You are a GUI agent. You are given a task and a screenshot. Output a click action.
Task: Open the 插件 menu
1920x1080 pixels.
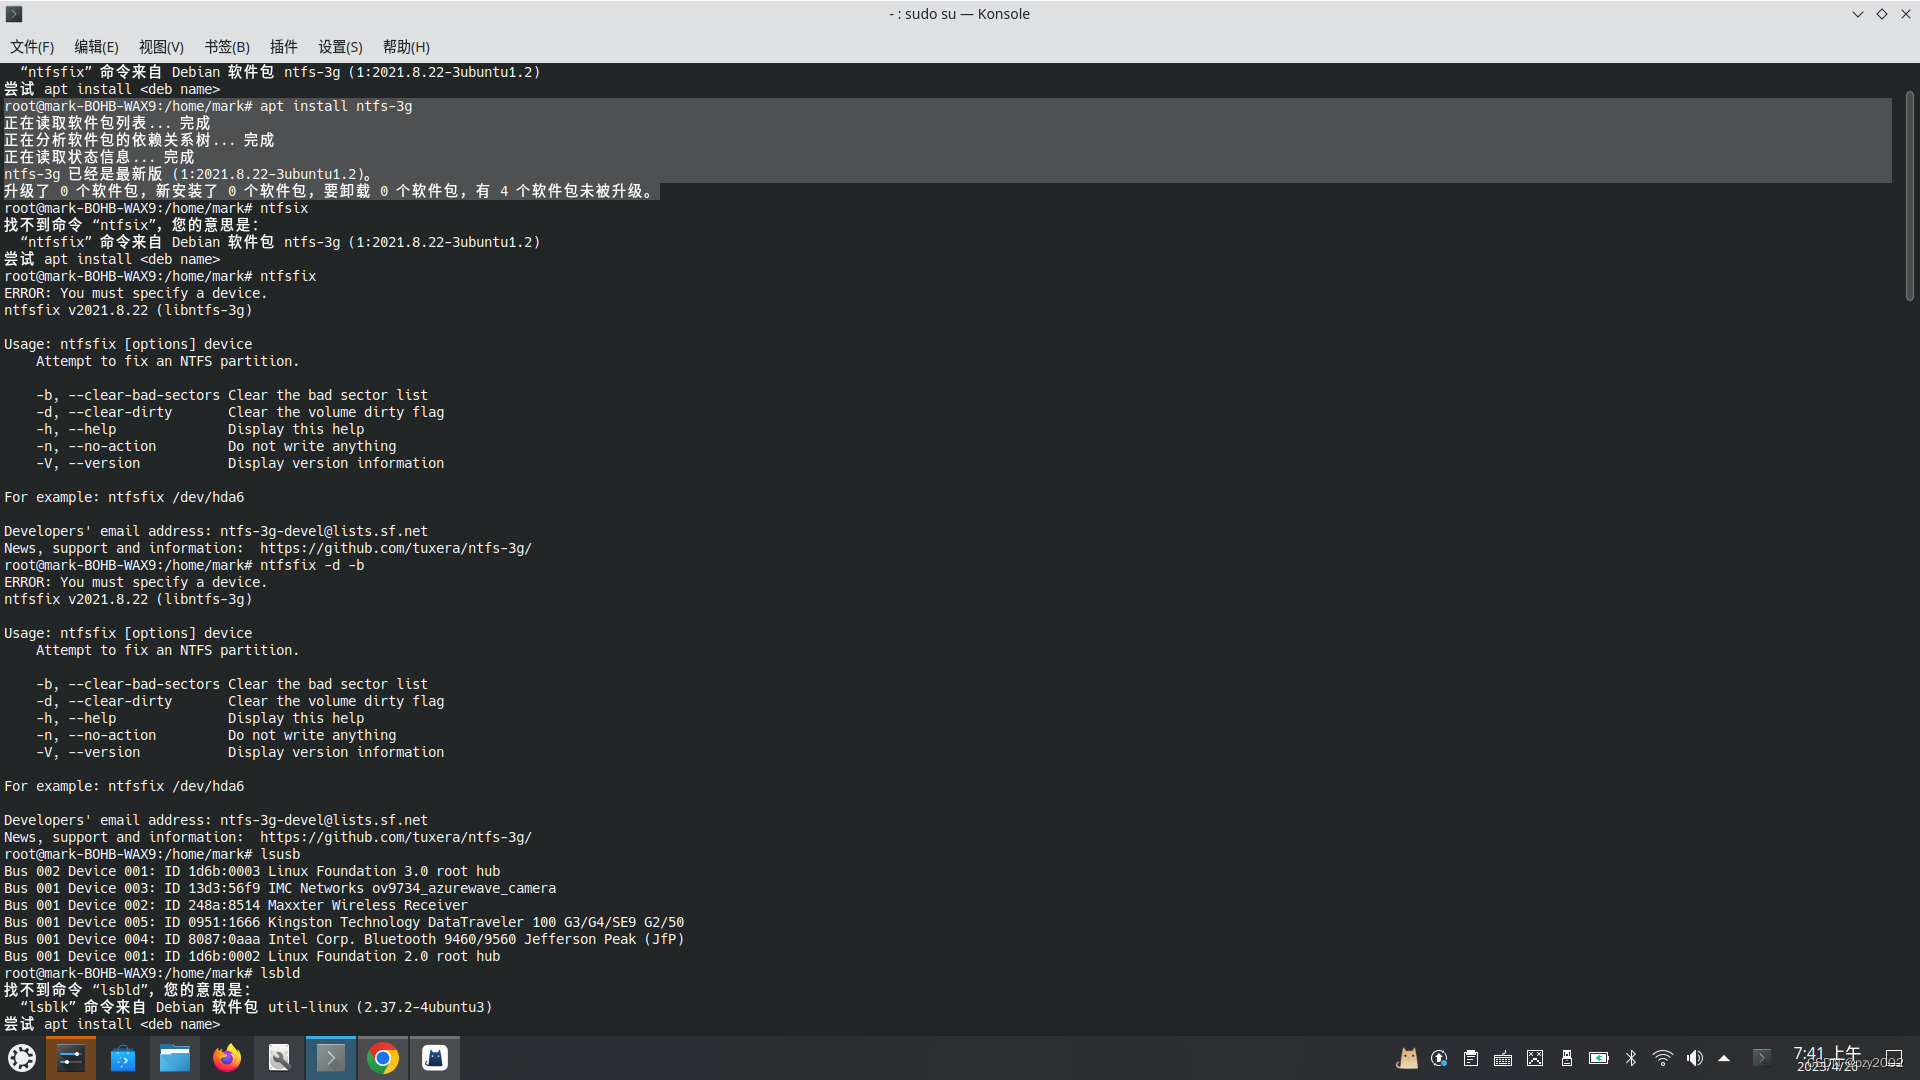(x=283, y=47)
